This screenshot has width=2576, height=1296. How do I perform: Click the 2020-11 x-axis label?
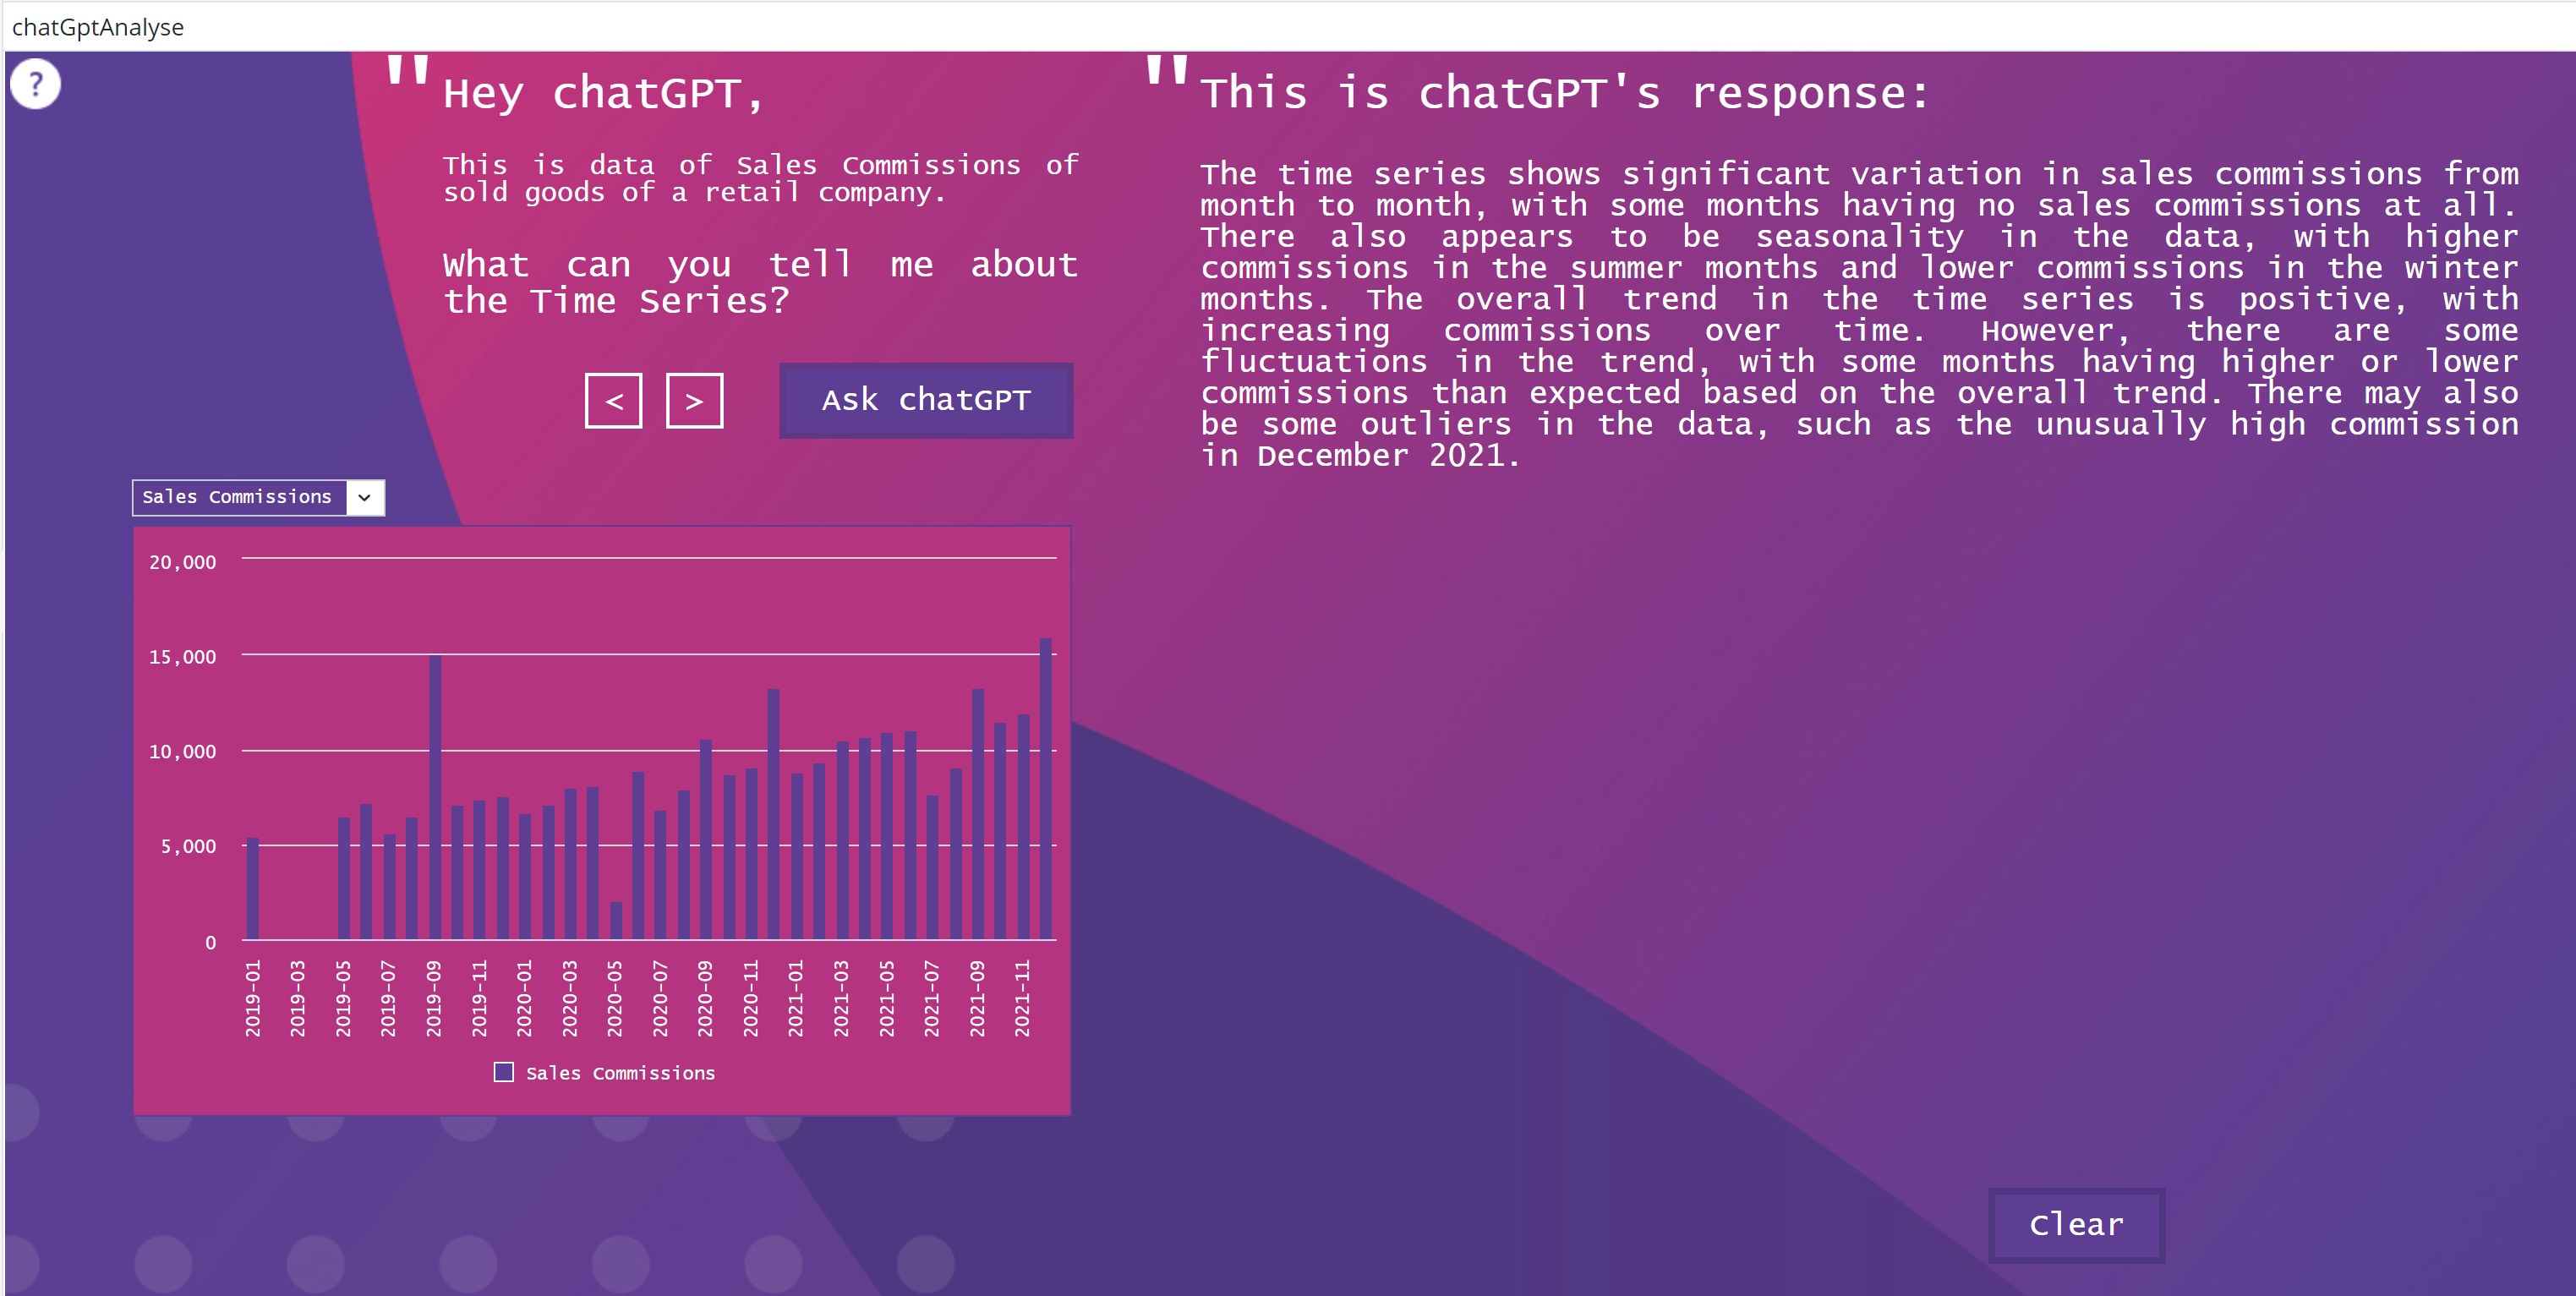coord(751,998)
